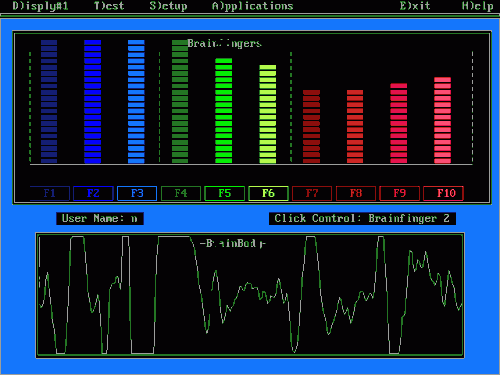Open the D)isply#1 menu
Viewport: 500px width, 375px height.
[40, 6]
